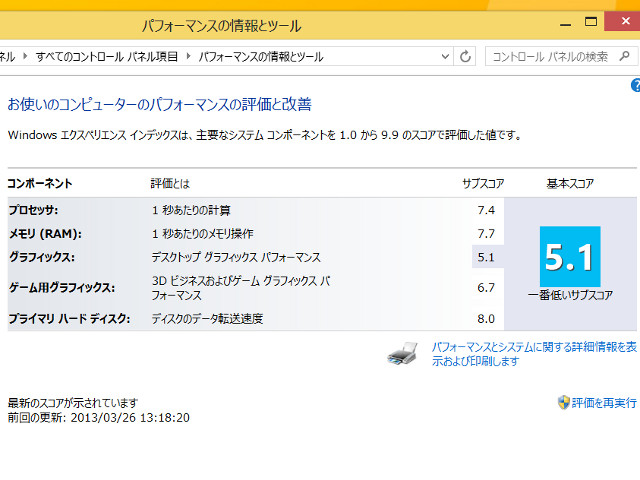Select パフォーマンスの情報とツール breadcrumb
The image size is (640, 480).
pyautogui.click(x=261, y=56)
